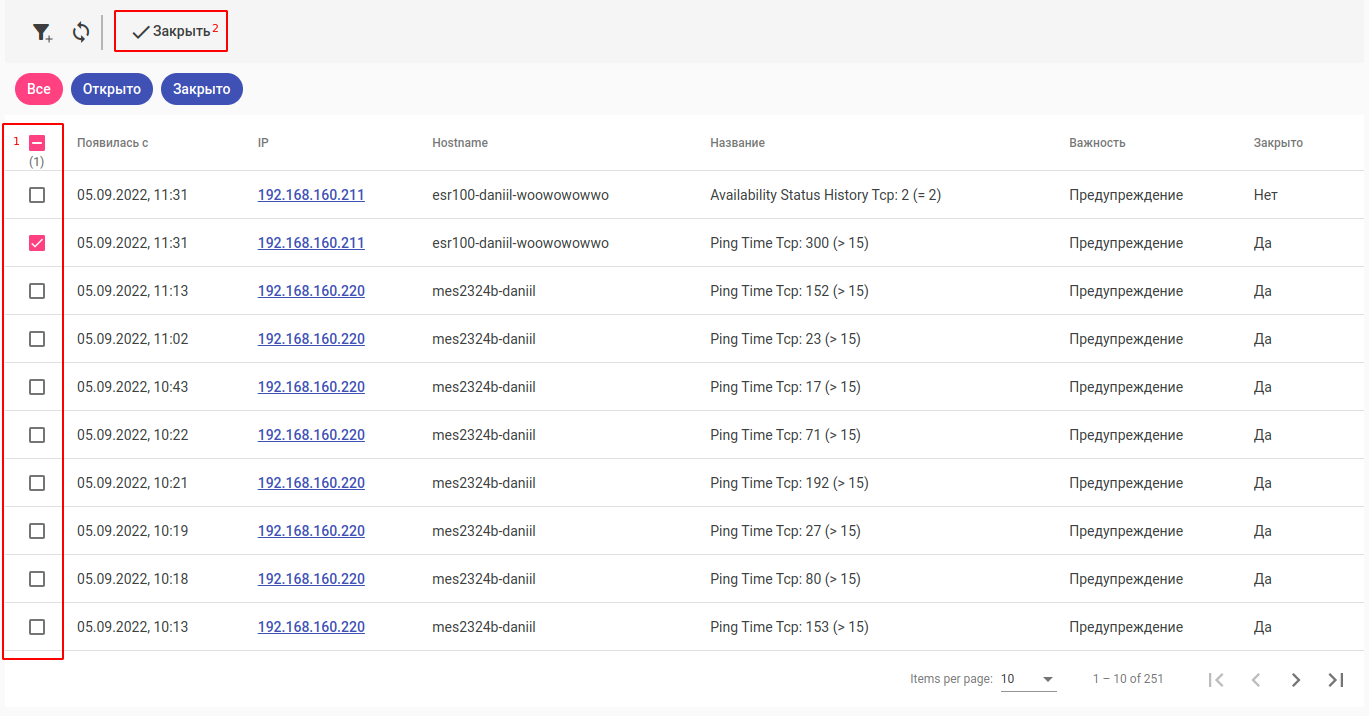Show only Открыто alarms
The image size is (1369, 716).
(112, 89)
